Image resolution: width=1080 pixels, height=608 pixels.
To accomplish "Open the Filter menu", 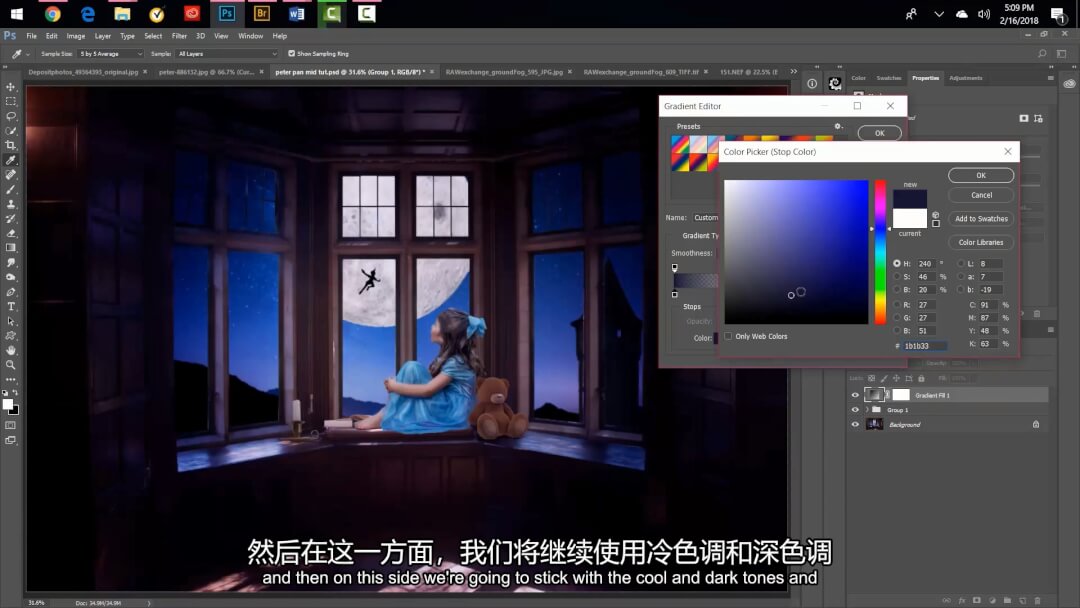I will (179, 36).
